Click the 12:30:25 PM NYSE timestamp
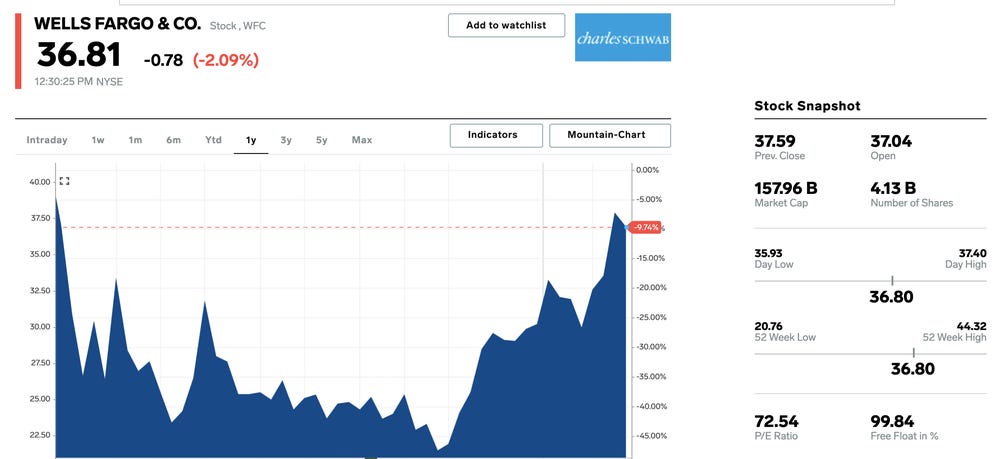Screen dimensions: 1000x459 coord(78,82)
